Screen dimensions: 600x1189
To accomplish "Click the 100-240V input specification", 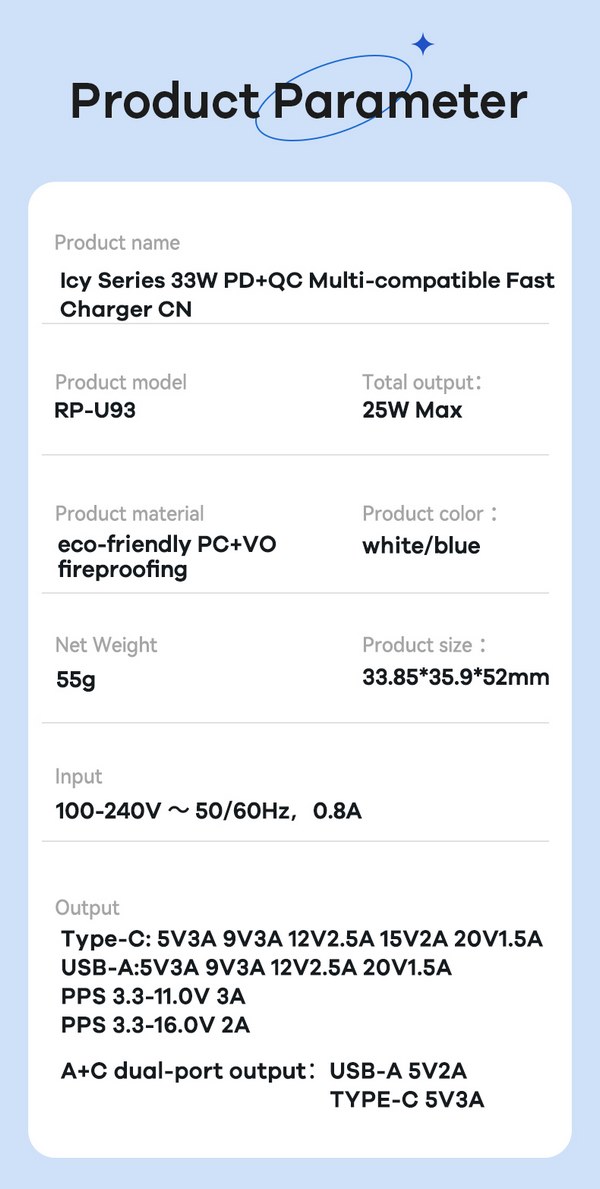I will (x=208, y=810).
